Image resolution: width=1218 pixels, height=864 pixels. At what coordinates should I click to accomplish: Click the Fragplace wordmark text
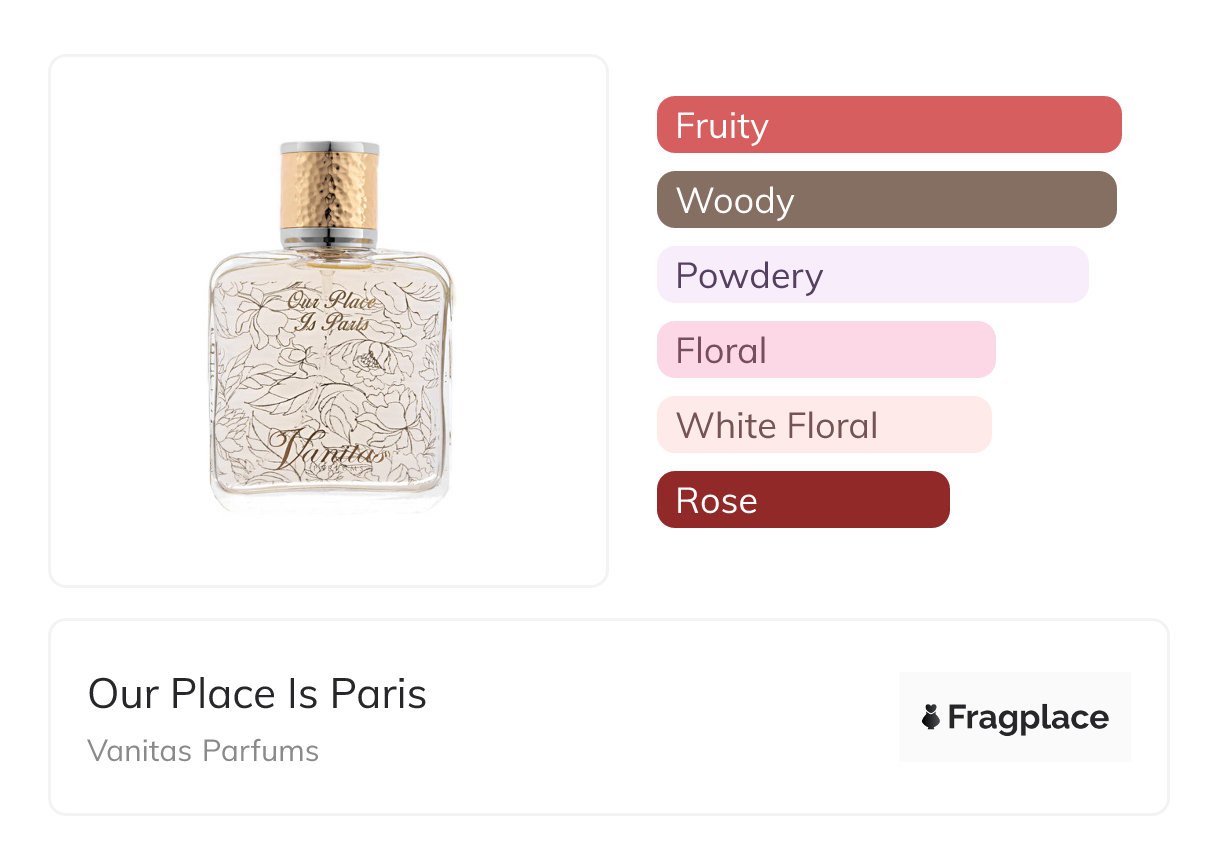pyautogui.click(x=1028, y=718)
